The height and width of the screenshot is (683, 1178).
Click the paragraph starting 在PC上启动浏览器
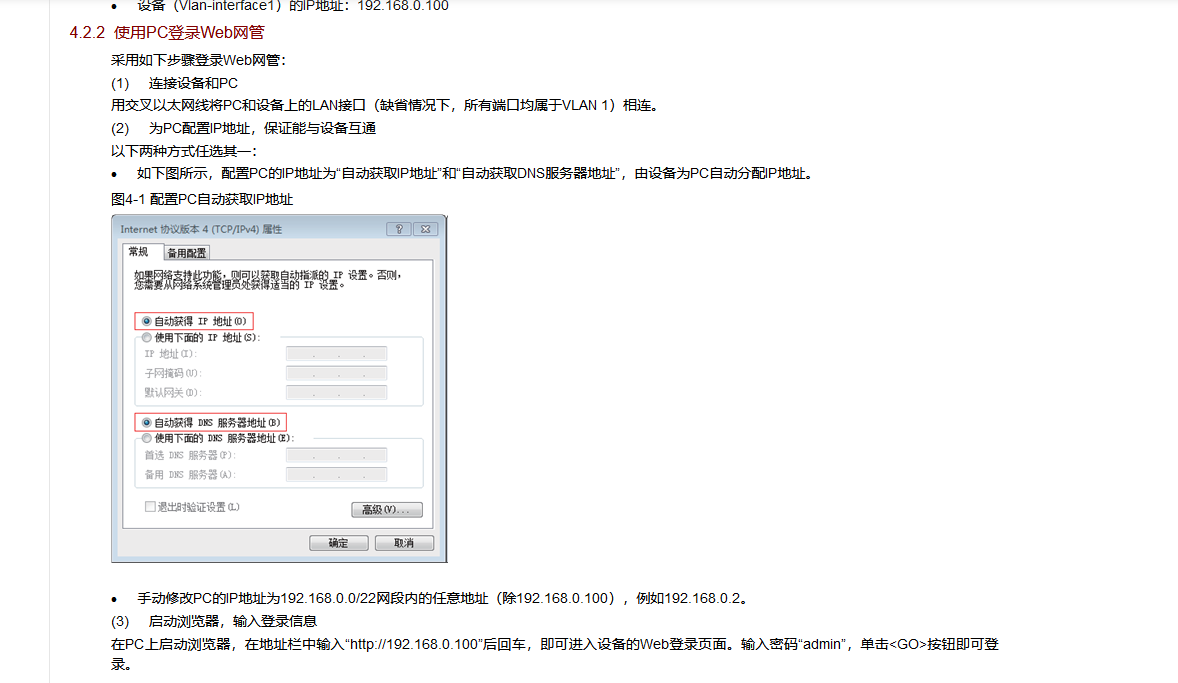[x=554, y=654]
